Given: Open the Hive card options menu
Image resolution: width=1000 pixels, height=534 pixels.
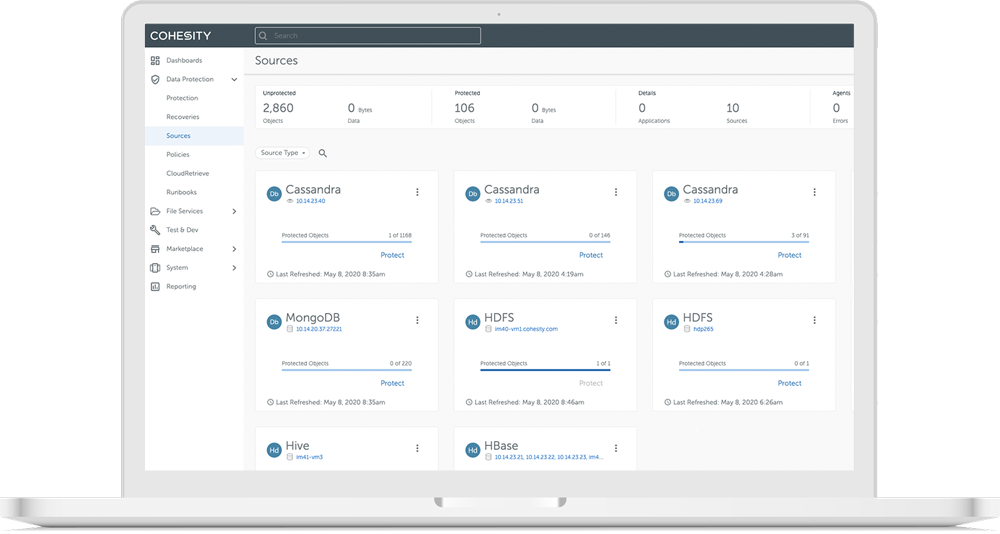Looking at the screenshot, I should [x=417, y=449].
